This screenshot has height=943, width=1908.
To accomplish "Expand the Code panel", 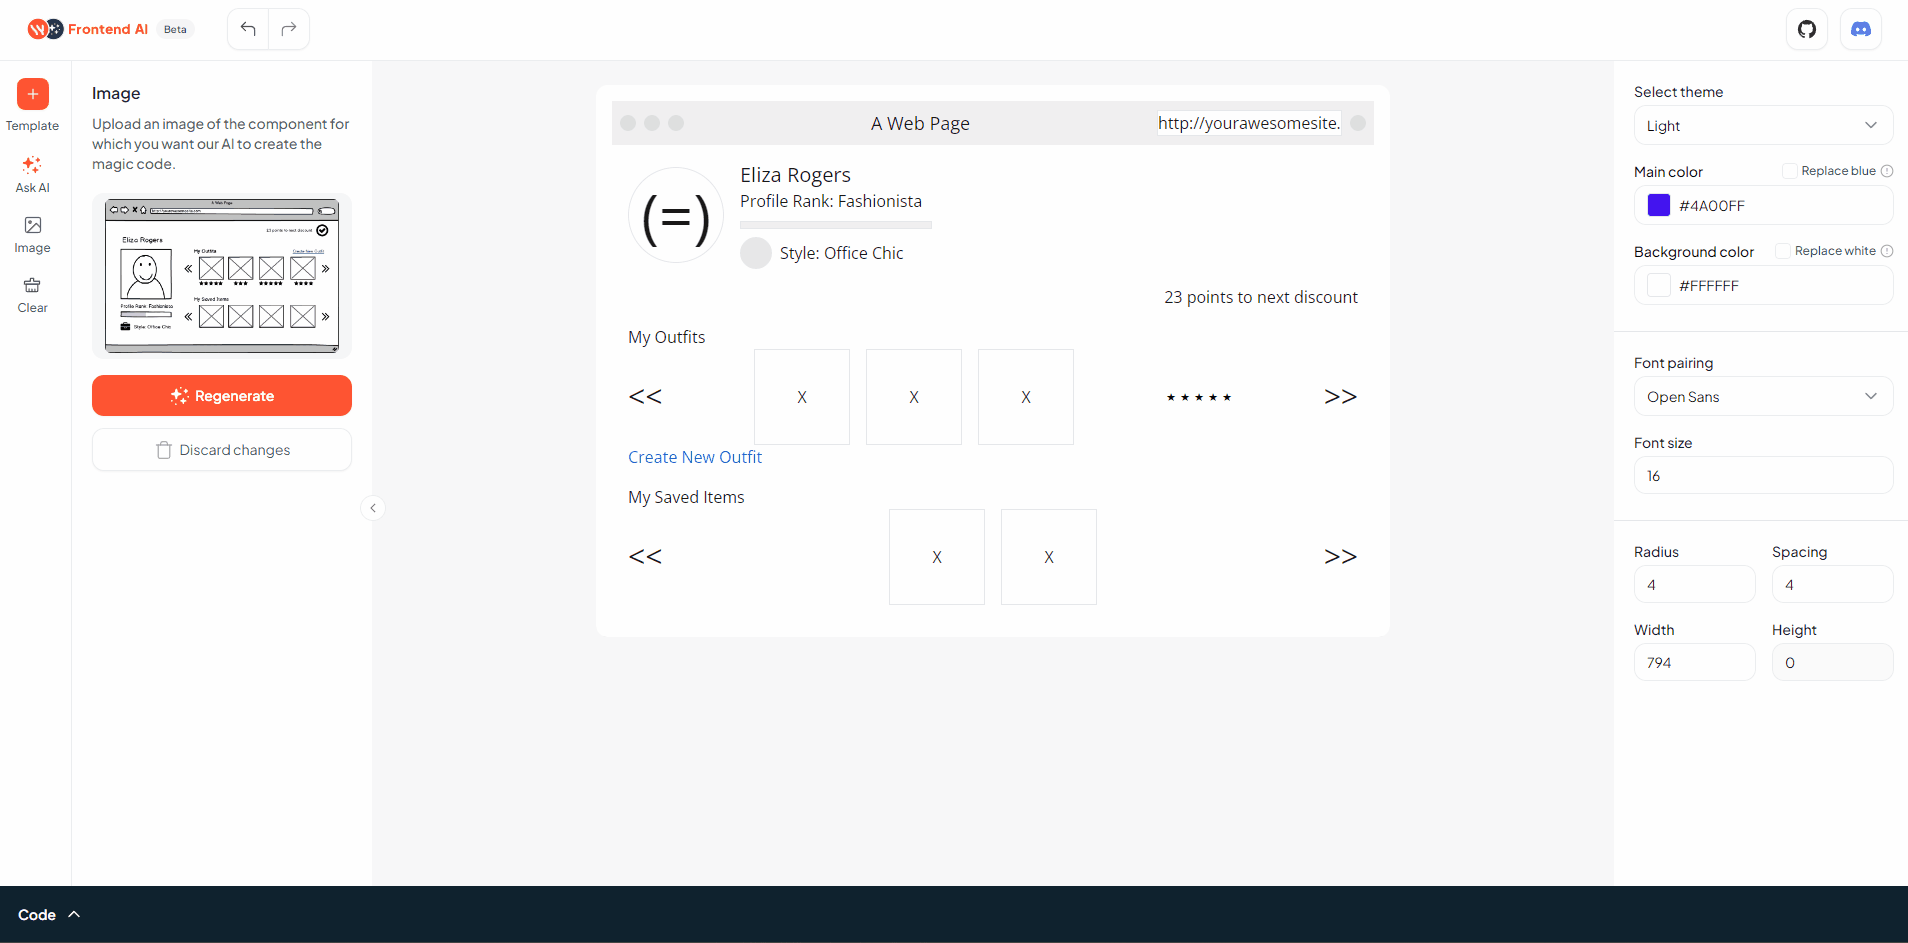I will click(48, 915).
